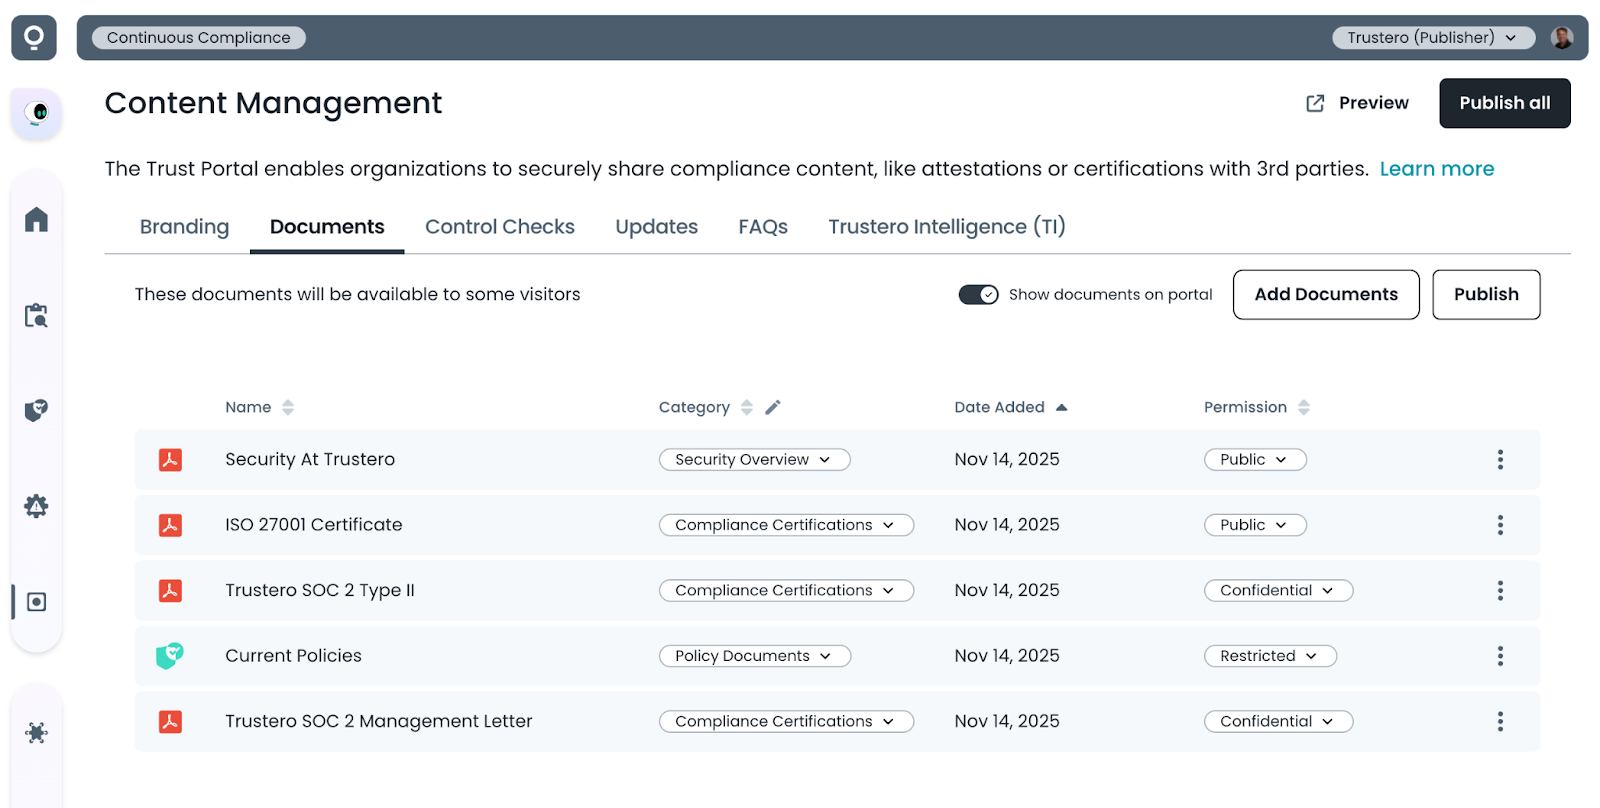
Task: Sort the table by Name column
Action: (x=288, y=407)
